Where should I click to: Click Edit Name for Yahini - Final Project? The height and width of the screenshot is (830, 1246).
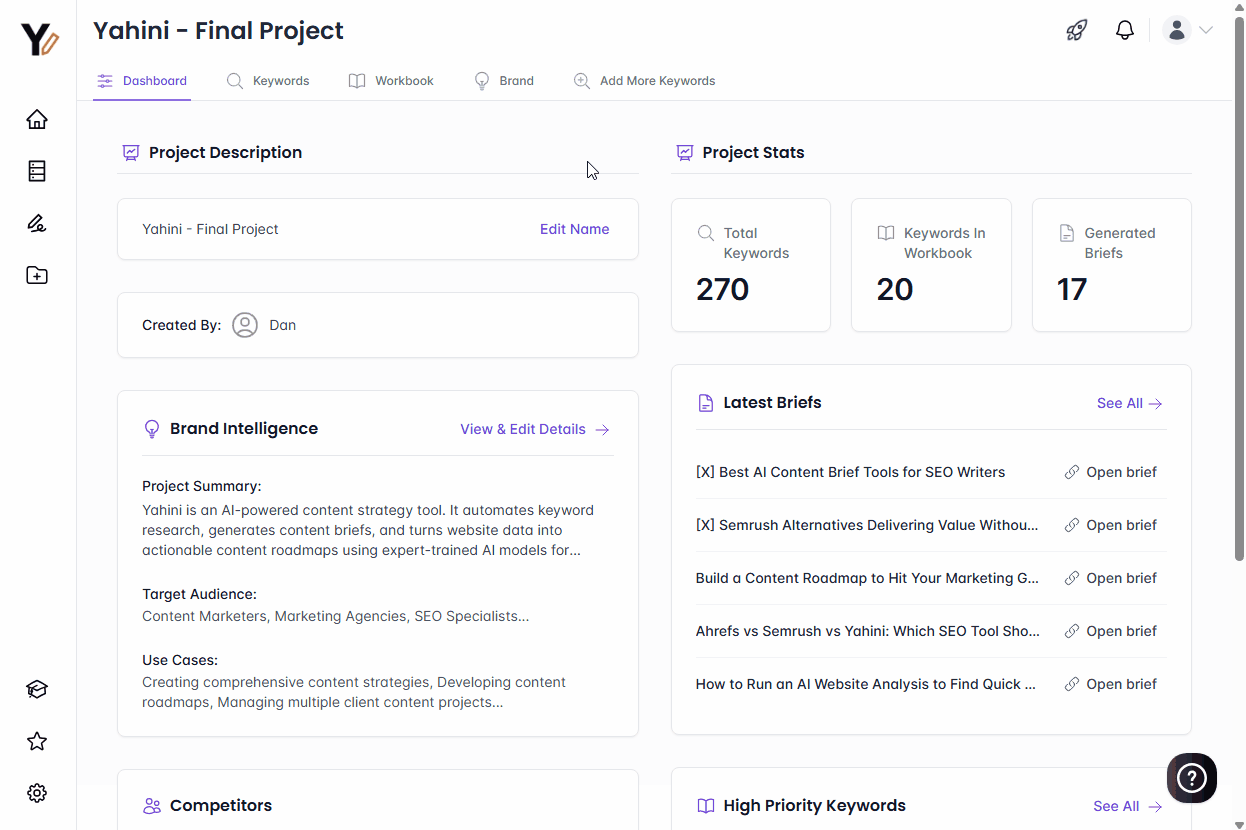point(574,229)
